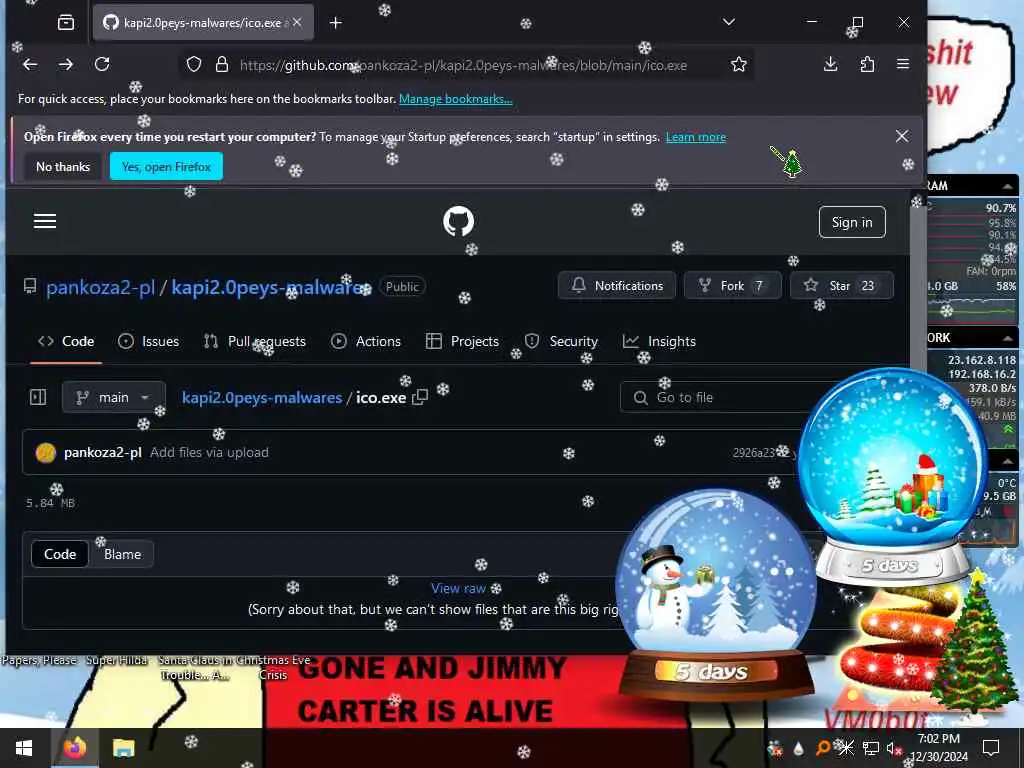Open the notification center icon
The height and width of the screenshot is (768, 1024).
point(991,748)
